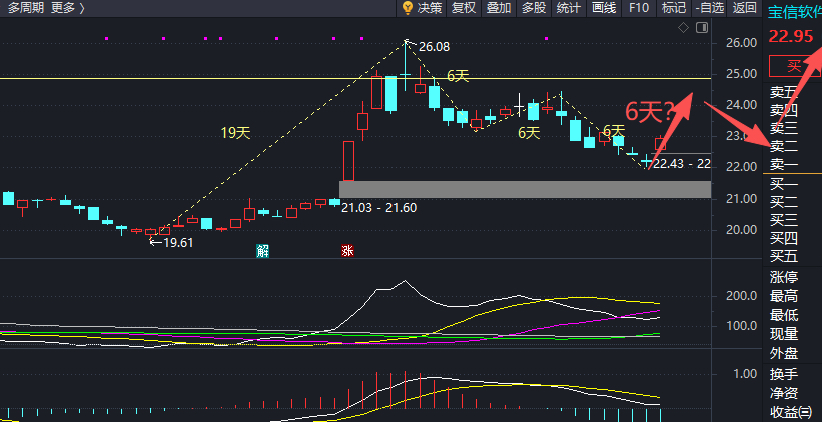
Task: Select the 买二 bid row
Action: click(784, 202)
